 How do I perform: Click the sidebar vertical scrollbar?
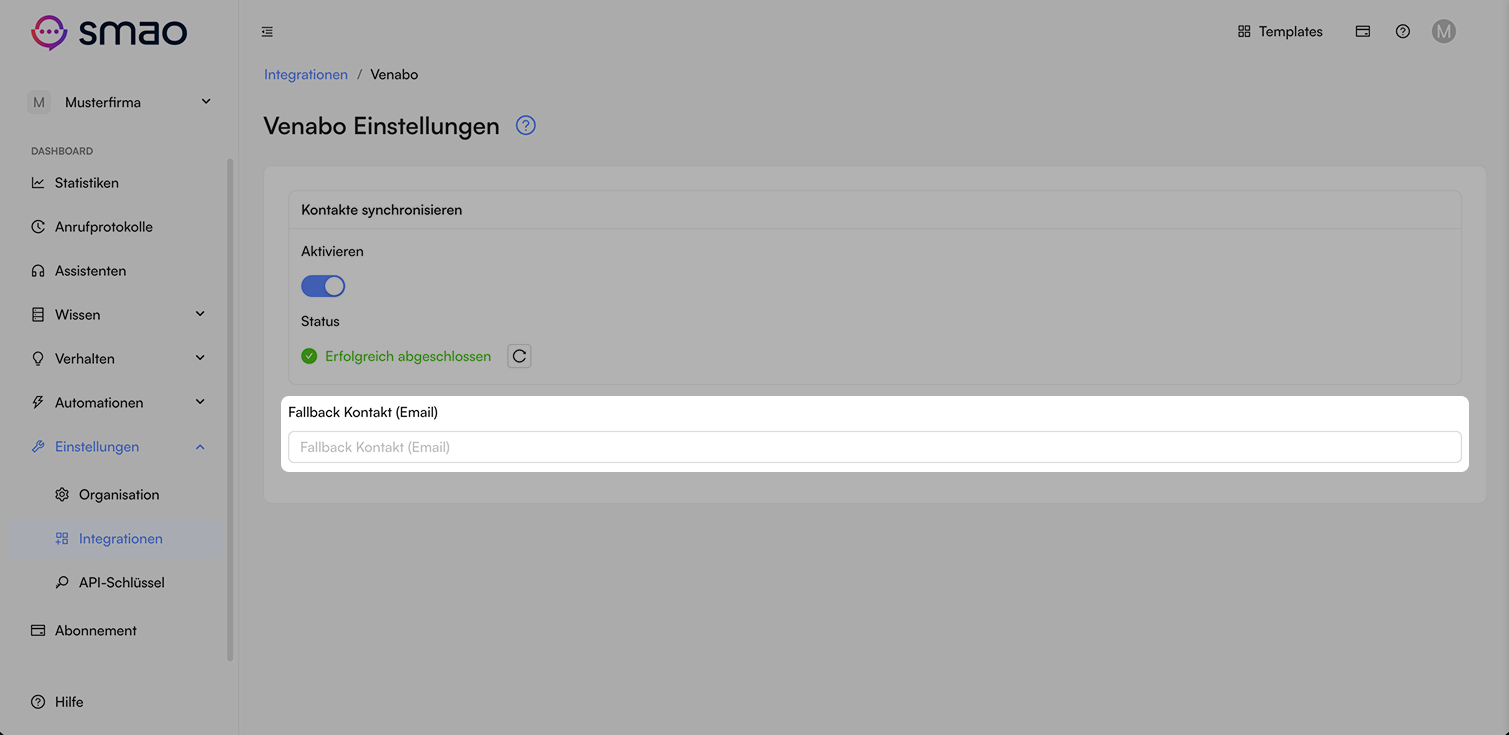230,410
